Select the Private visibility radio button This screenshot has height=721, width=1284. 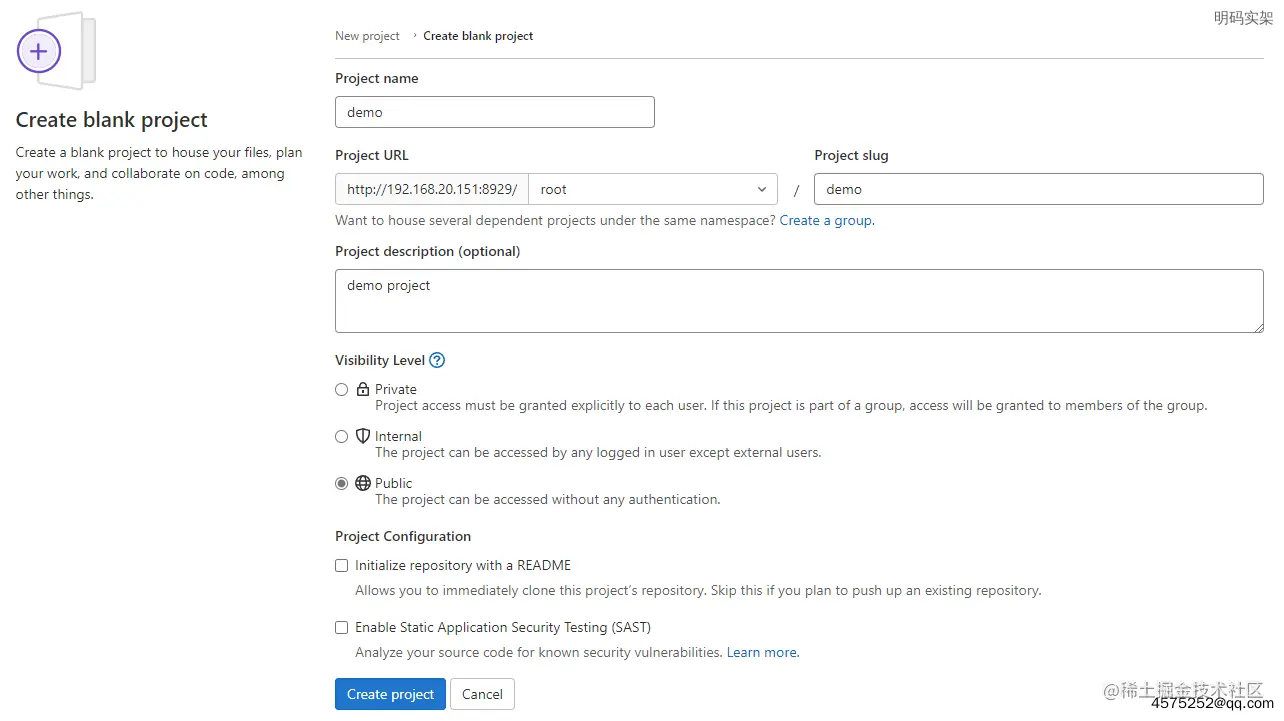pos(342,390)
